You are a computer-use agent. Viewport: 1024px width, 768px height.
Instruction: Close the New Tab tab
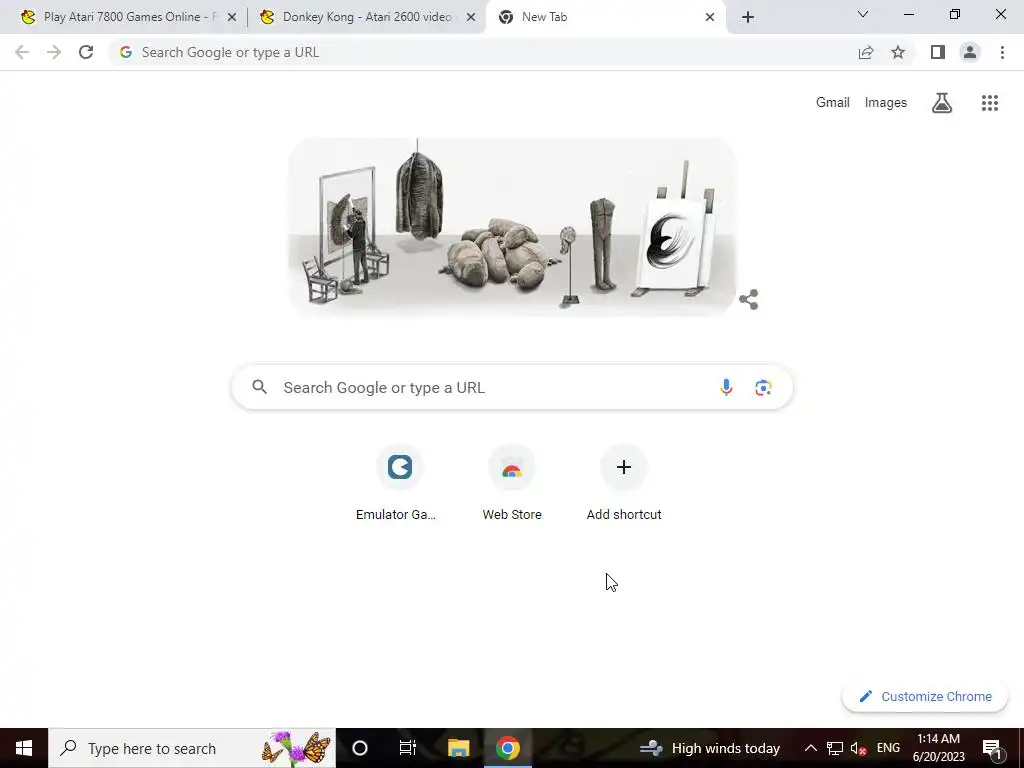pos(710,17)
